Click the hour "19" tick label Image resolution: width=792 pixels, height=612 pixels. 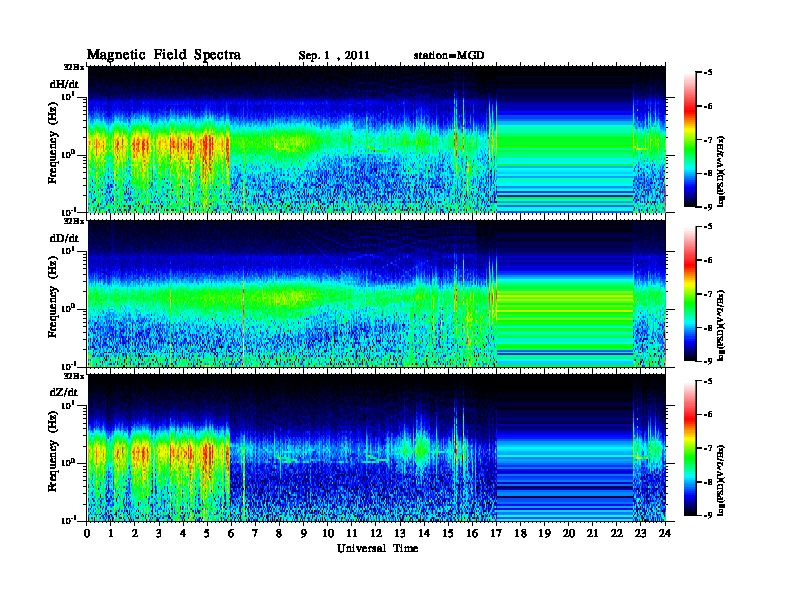tap(544, 533)
